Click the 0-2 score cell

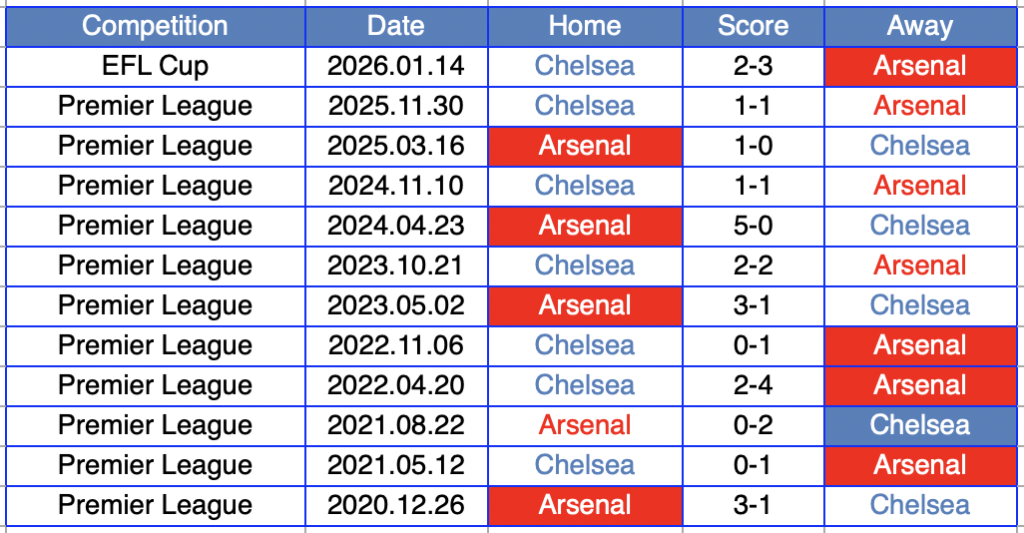[753, 425]
